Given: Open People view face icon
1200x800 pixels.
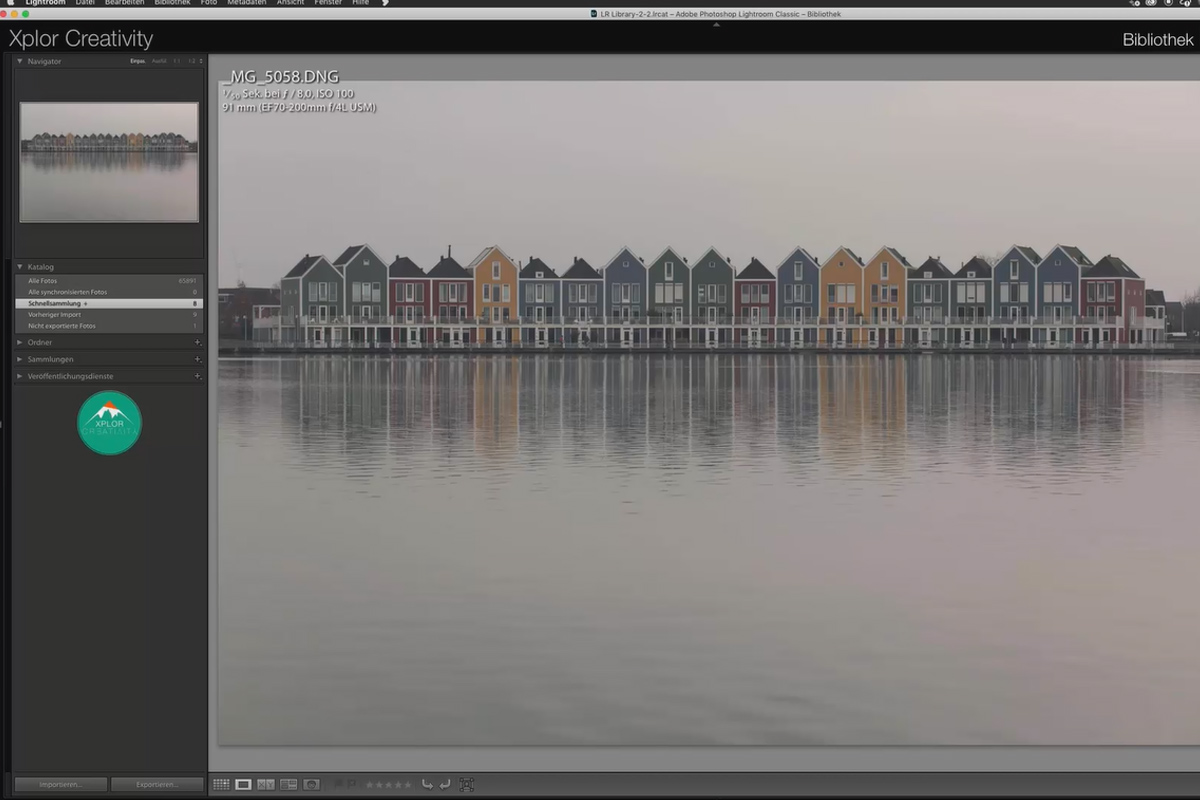Looking at the screenshot, I should tap(311, 785).
